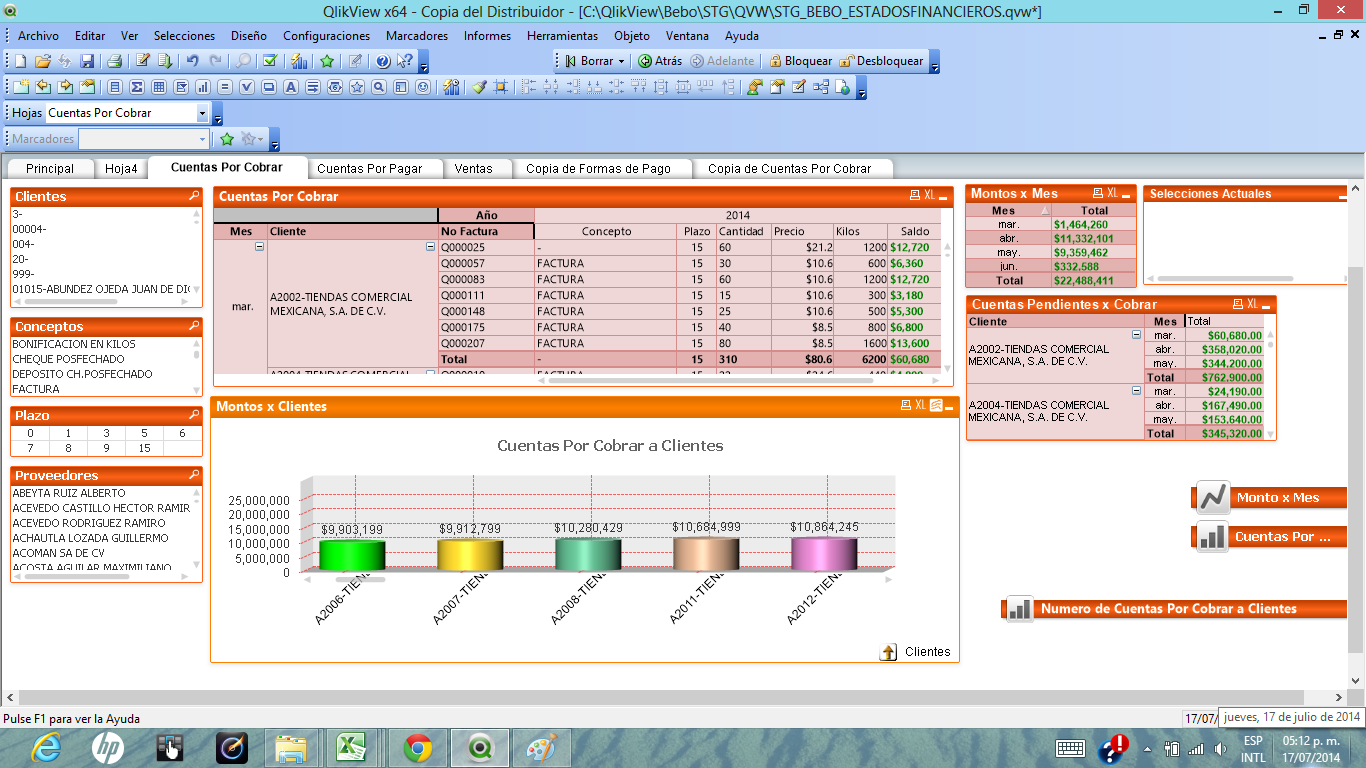Add a new sheet with the sheet-star icon
The height and width of the screenshot is (768, 1366).
(x=21, y=87)
